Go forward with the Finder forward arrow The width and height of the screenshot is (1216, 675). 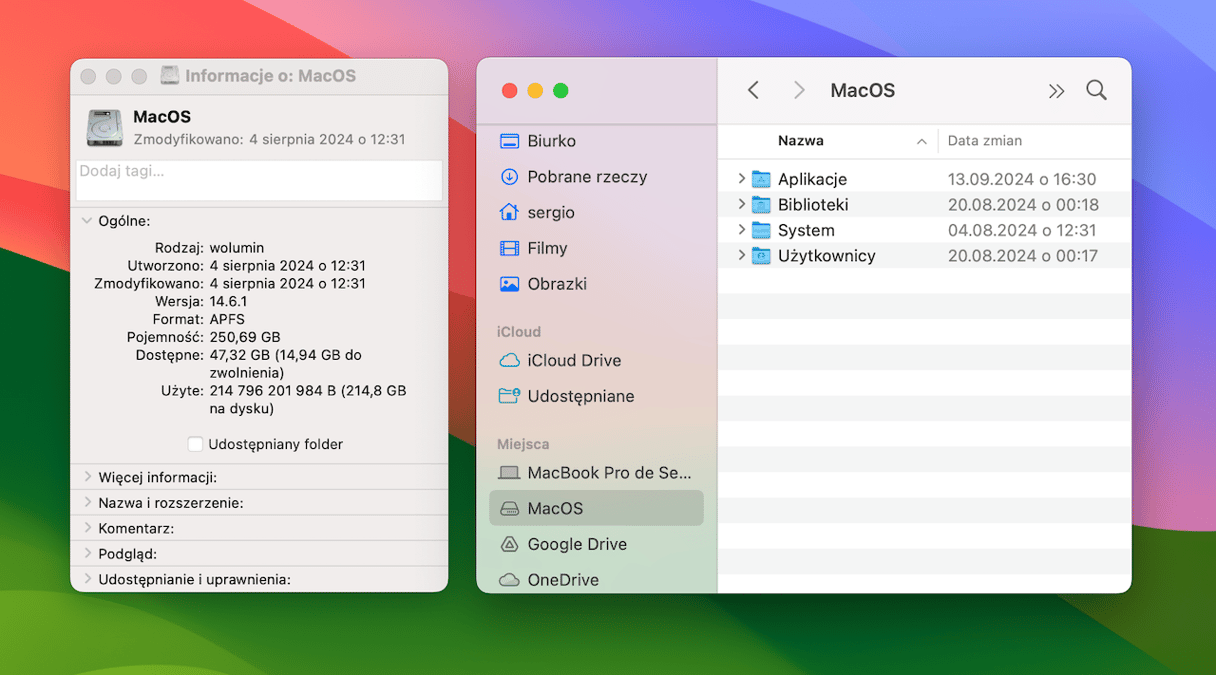(799, 91)
